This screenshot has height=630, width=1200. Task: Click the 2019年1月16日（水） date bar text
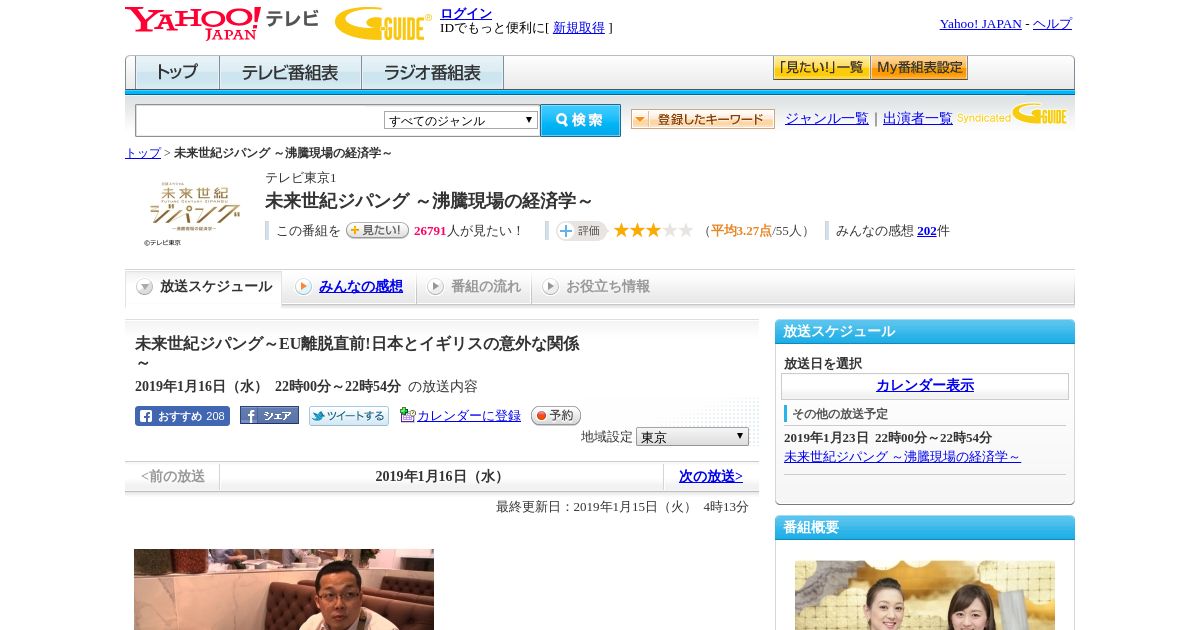click(441, 477)
